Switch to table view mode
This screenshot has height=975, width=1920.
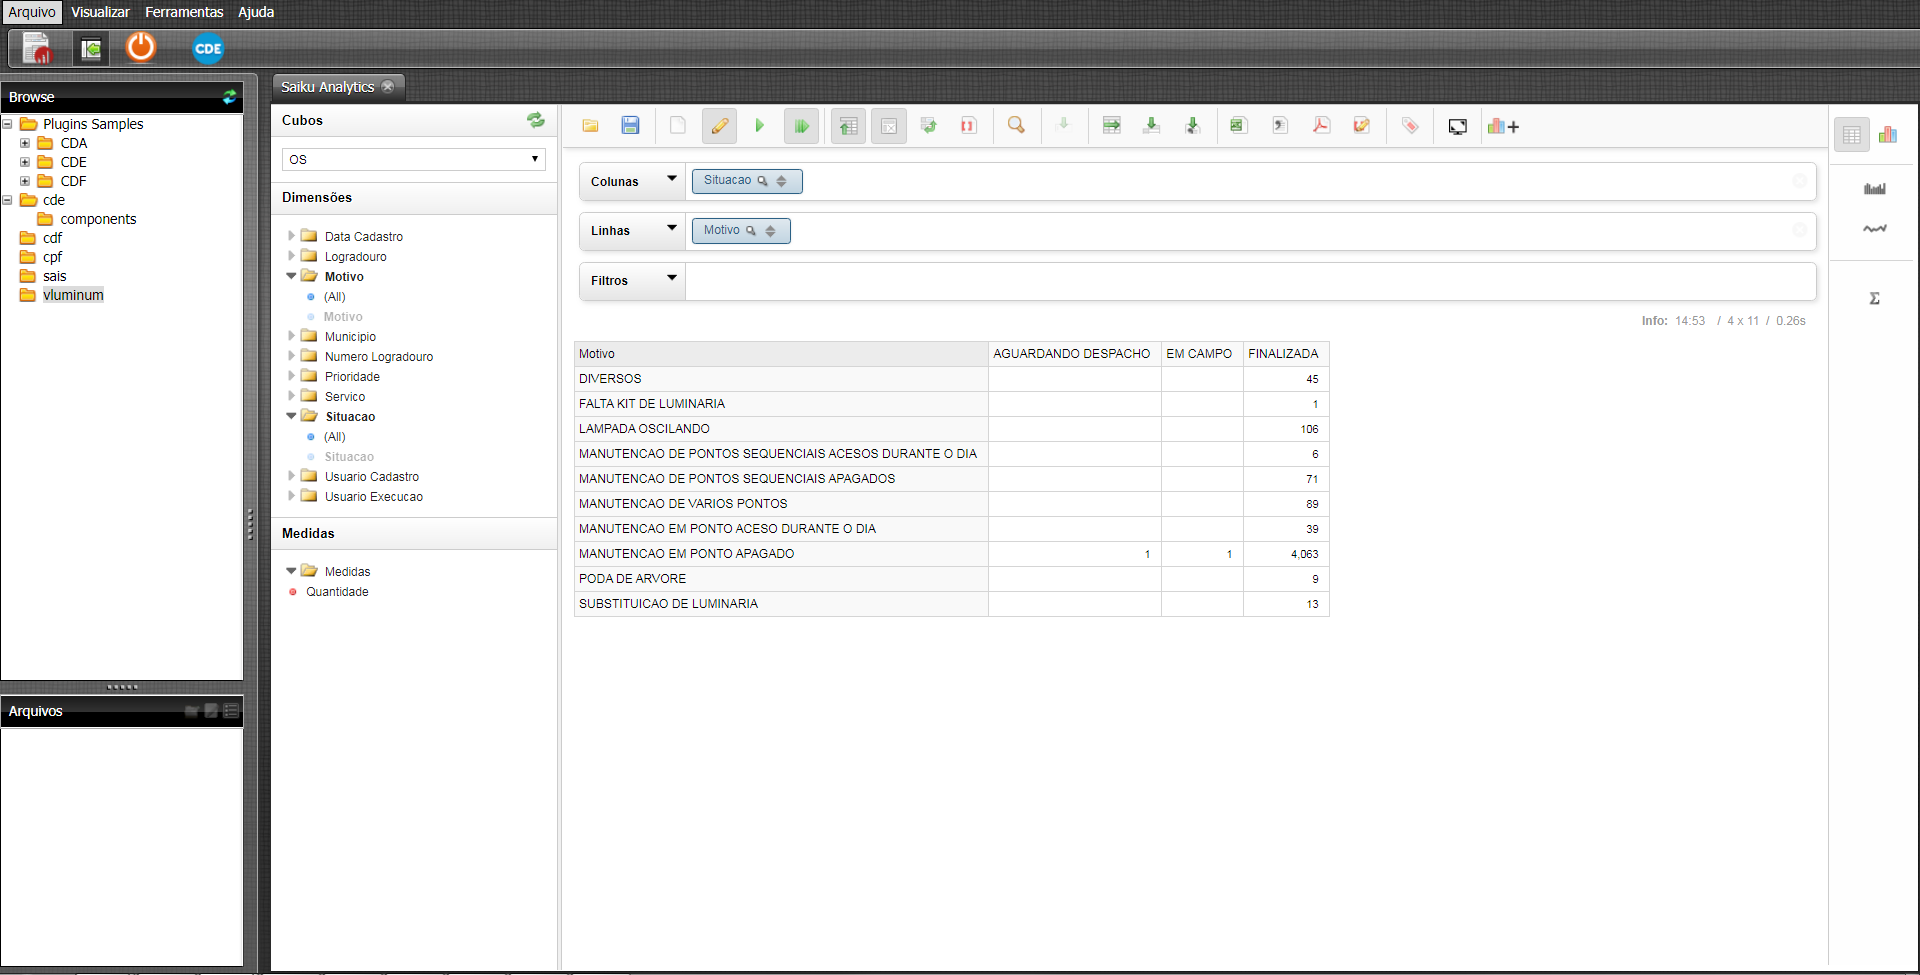point(1852,135)
